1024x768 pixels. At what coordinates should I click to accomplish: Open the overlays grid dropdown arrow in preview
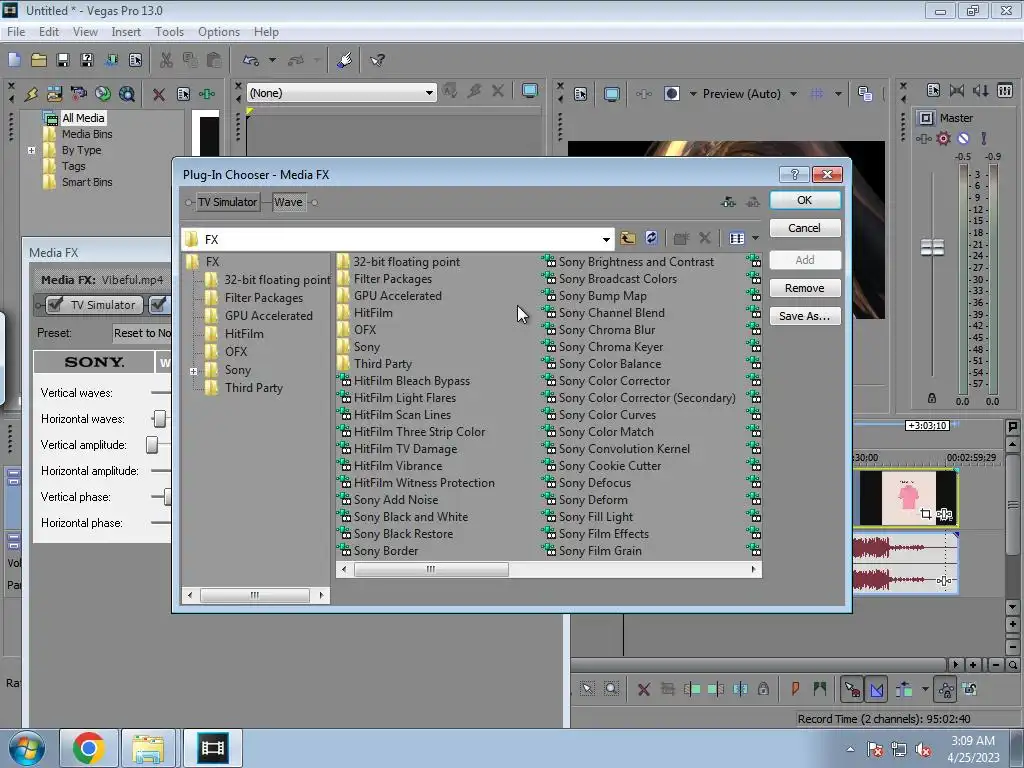click(838, 93)
